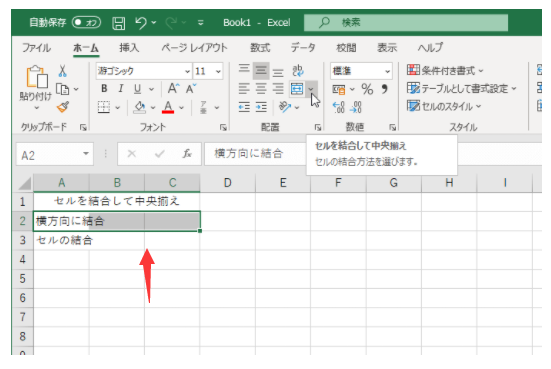Click the Decrease Decimal icon
This screenshot has height=369, width=551.
(x=356, y=107)
